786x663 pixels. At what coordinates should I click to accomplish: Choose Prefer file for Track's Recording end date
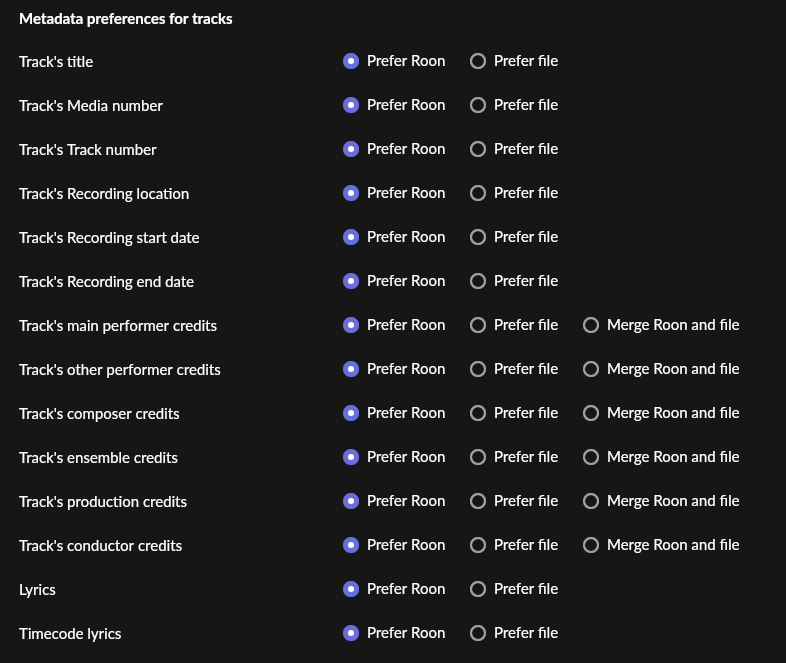point(478,281)
